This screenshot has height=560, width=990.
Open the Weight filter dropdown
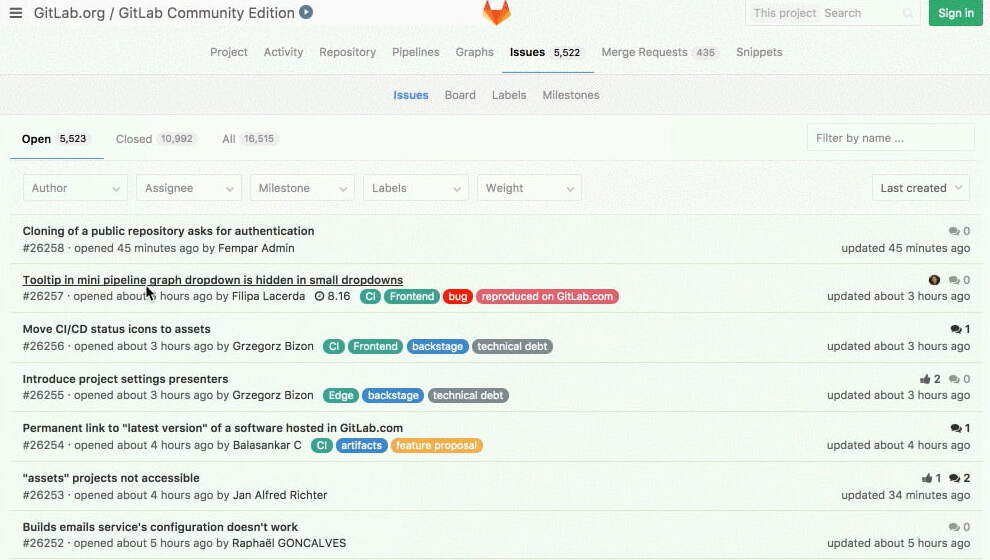529,188
